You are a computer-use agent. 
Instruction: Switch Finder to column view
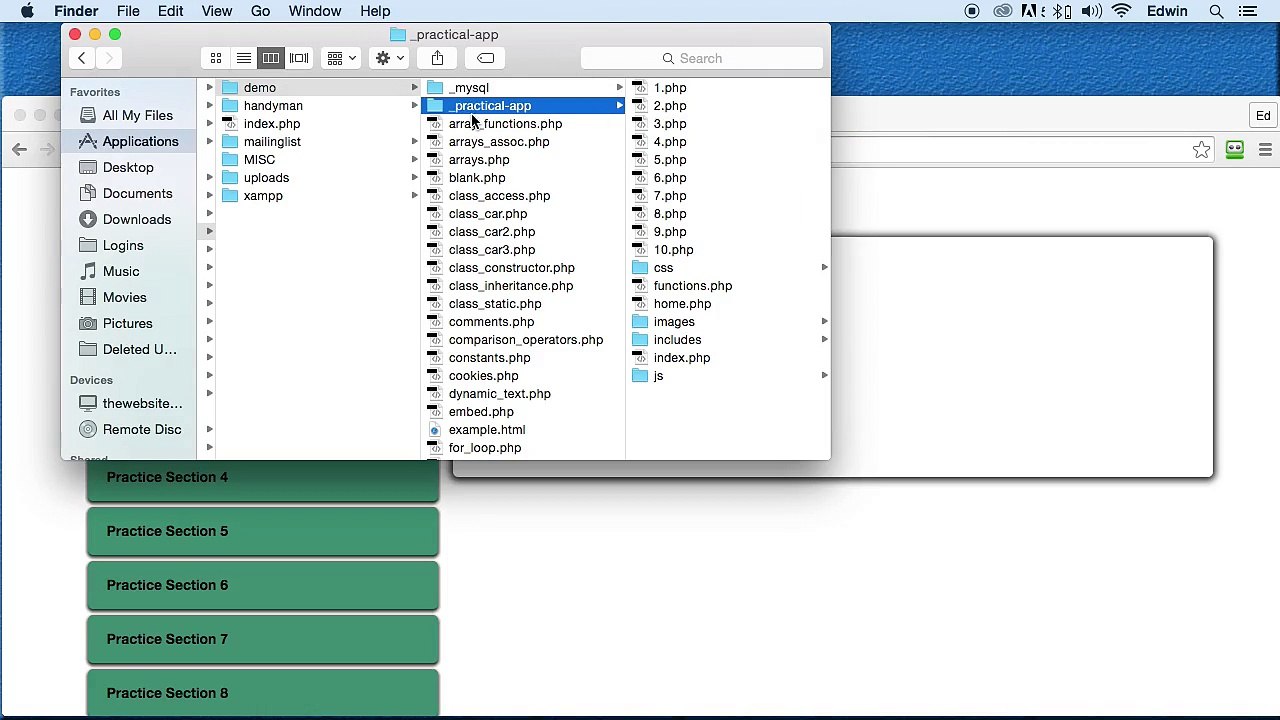(x=271, y=58)
